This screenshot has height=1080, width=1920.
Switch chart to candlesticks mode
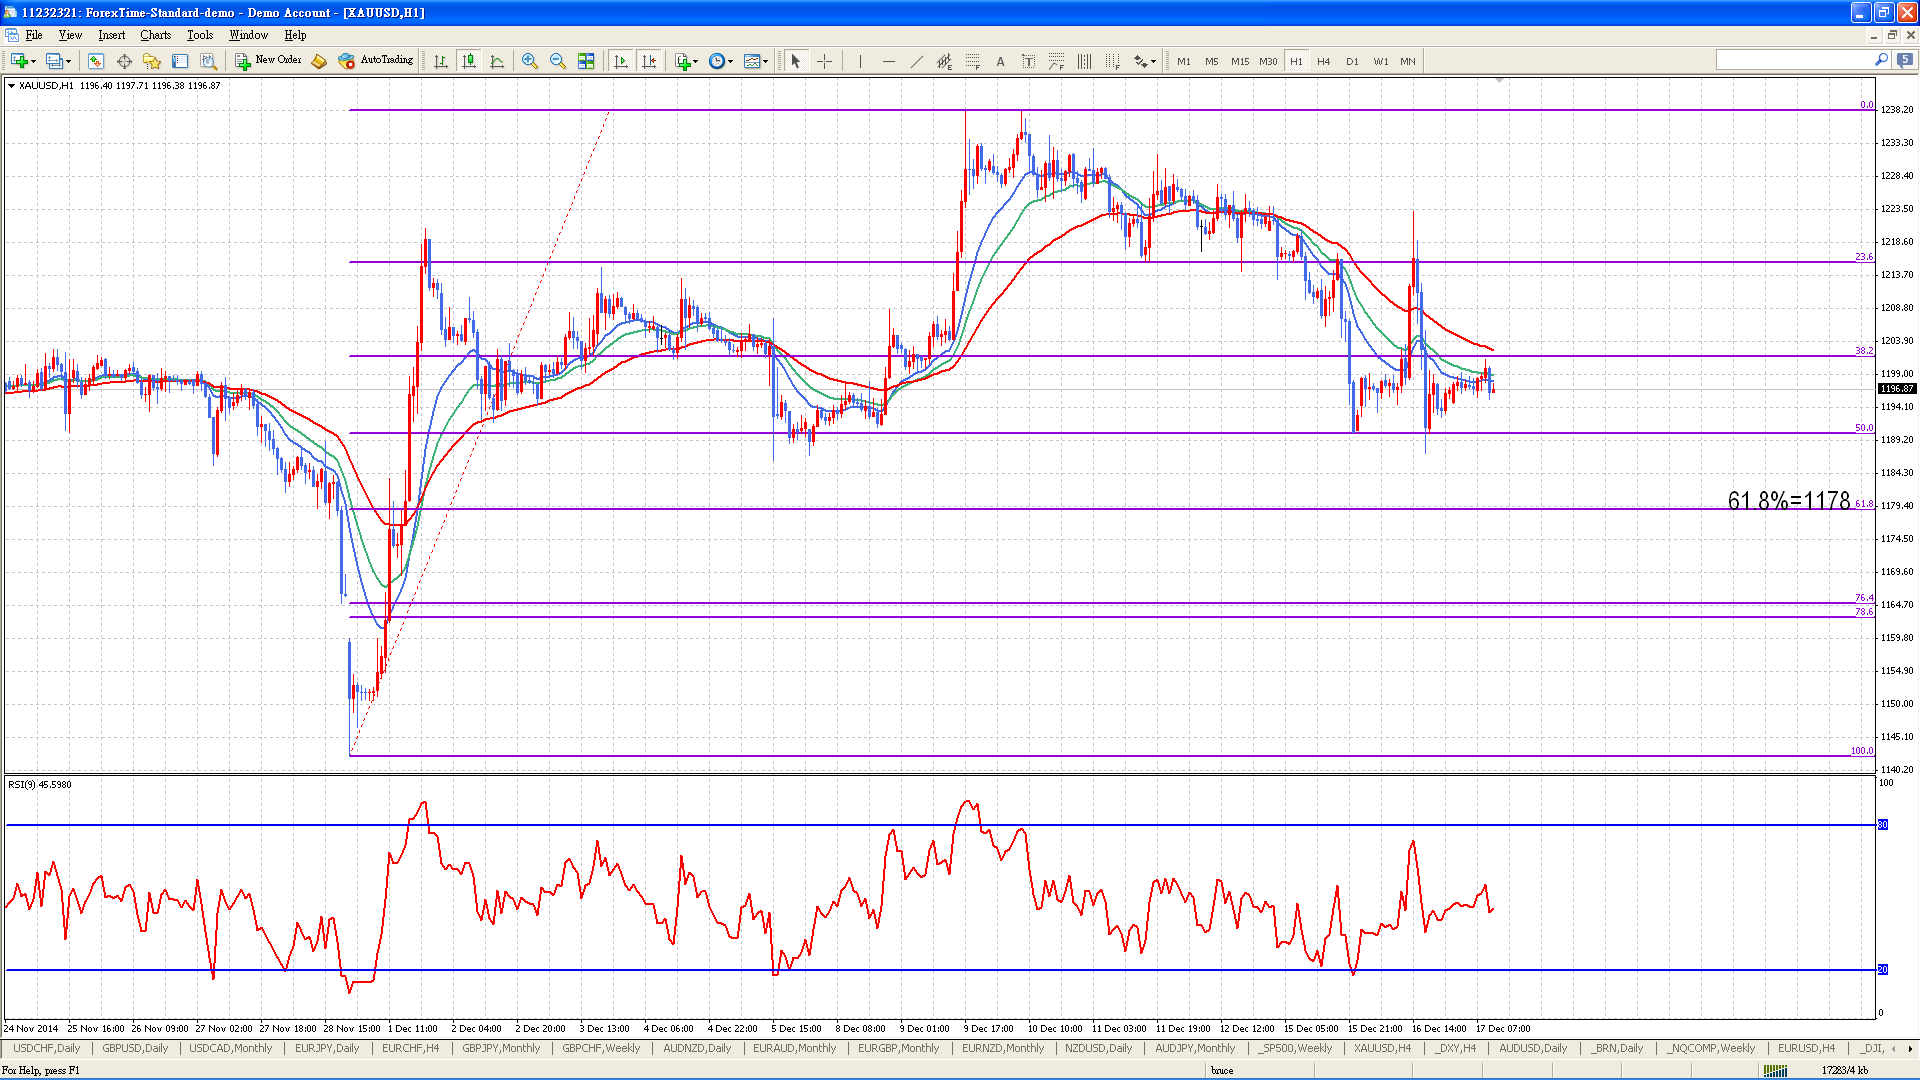click(469, 61)
